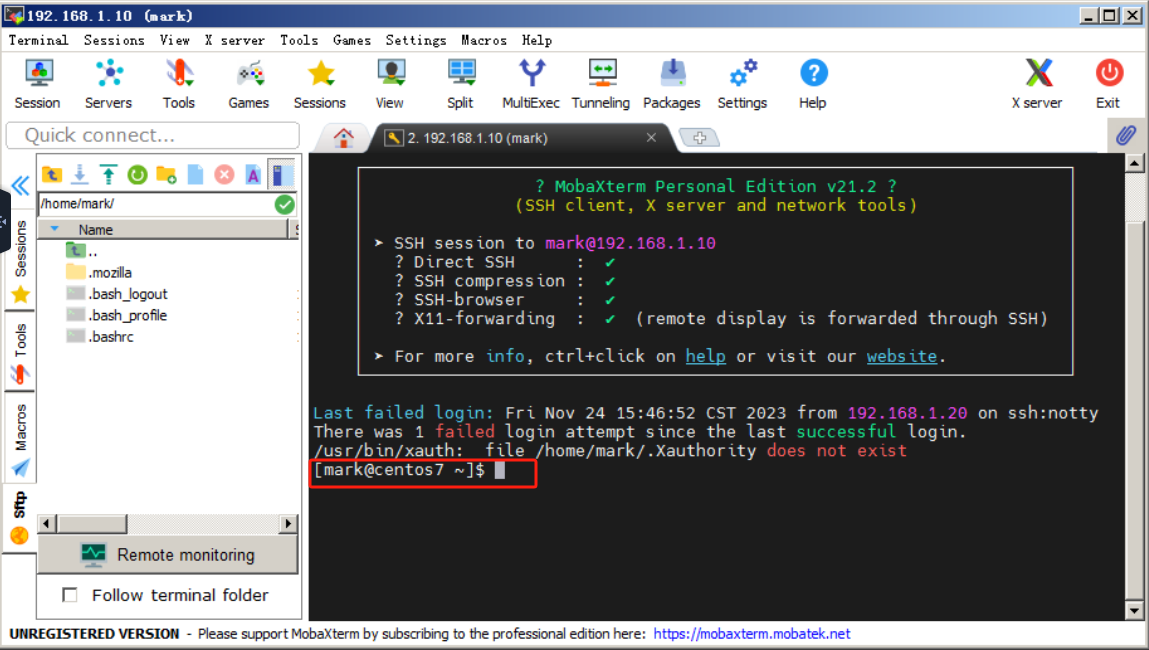Open the Games toolbar icon
This screenshot has height=650, width=1149.
248,84
